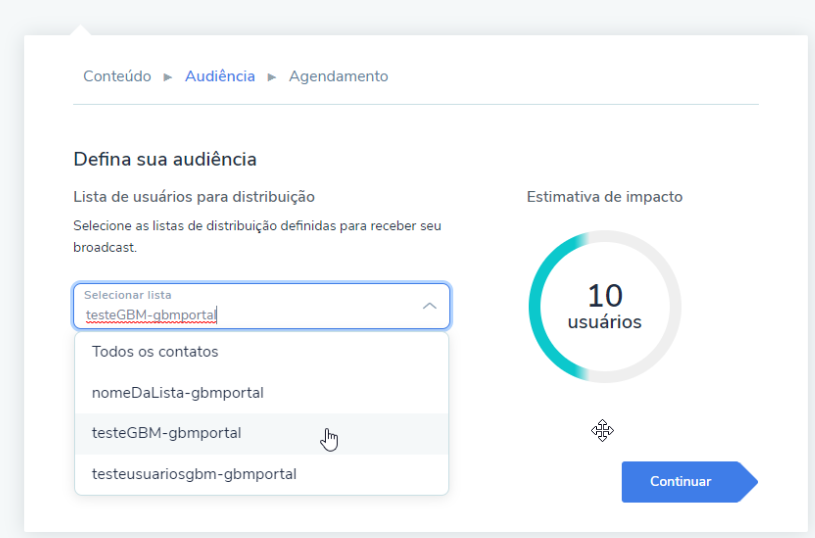Choose Todos os contatos option
This screenshot has width=815, height=538.
coord(155,352)
